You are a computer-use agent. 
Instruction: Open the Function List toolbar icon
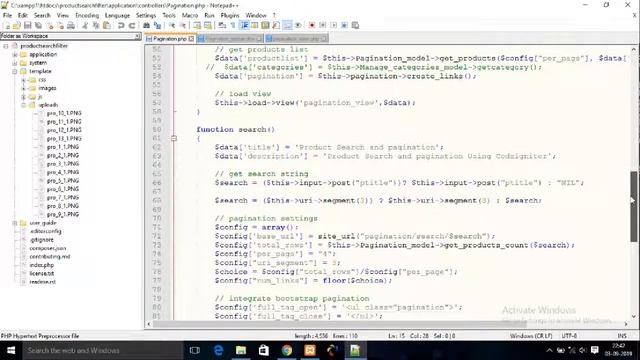276,25
